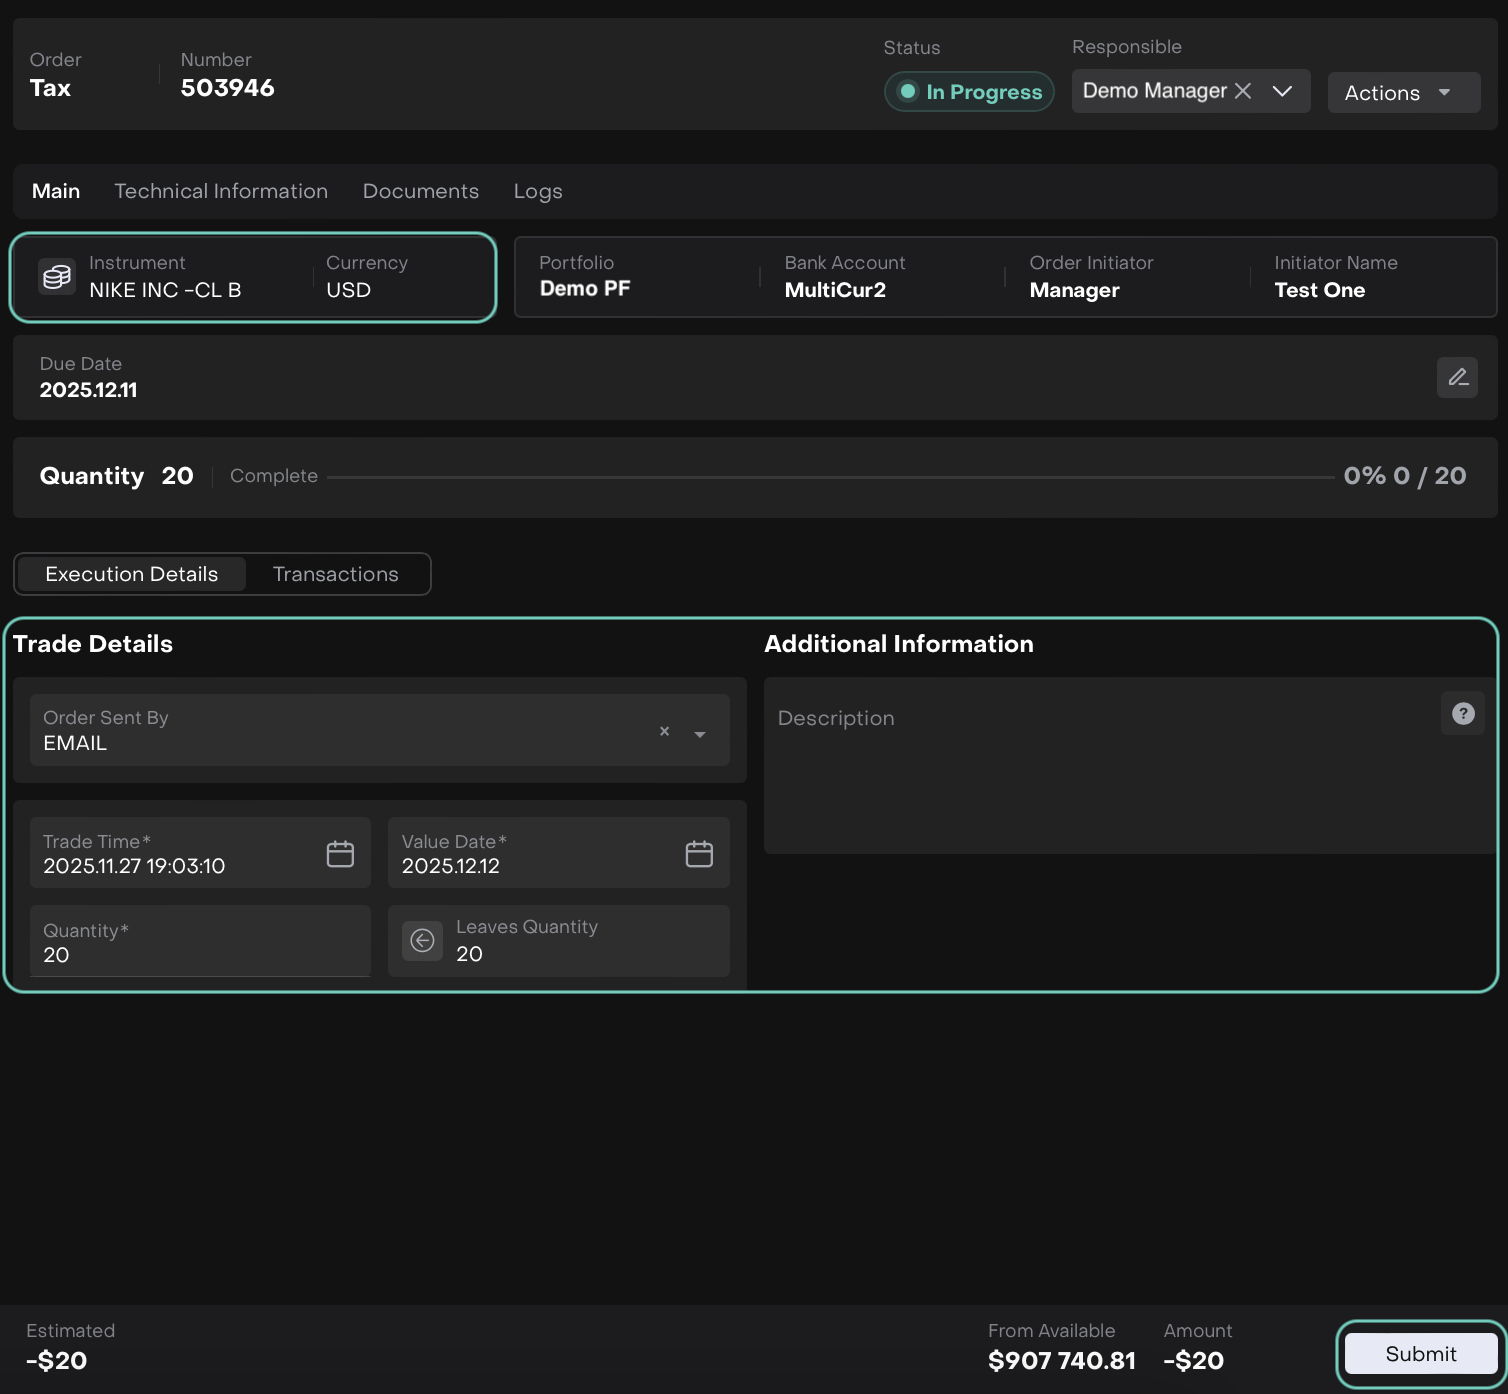
Task: Switch to Execution Details view
Action: tap(131, 574)
